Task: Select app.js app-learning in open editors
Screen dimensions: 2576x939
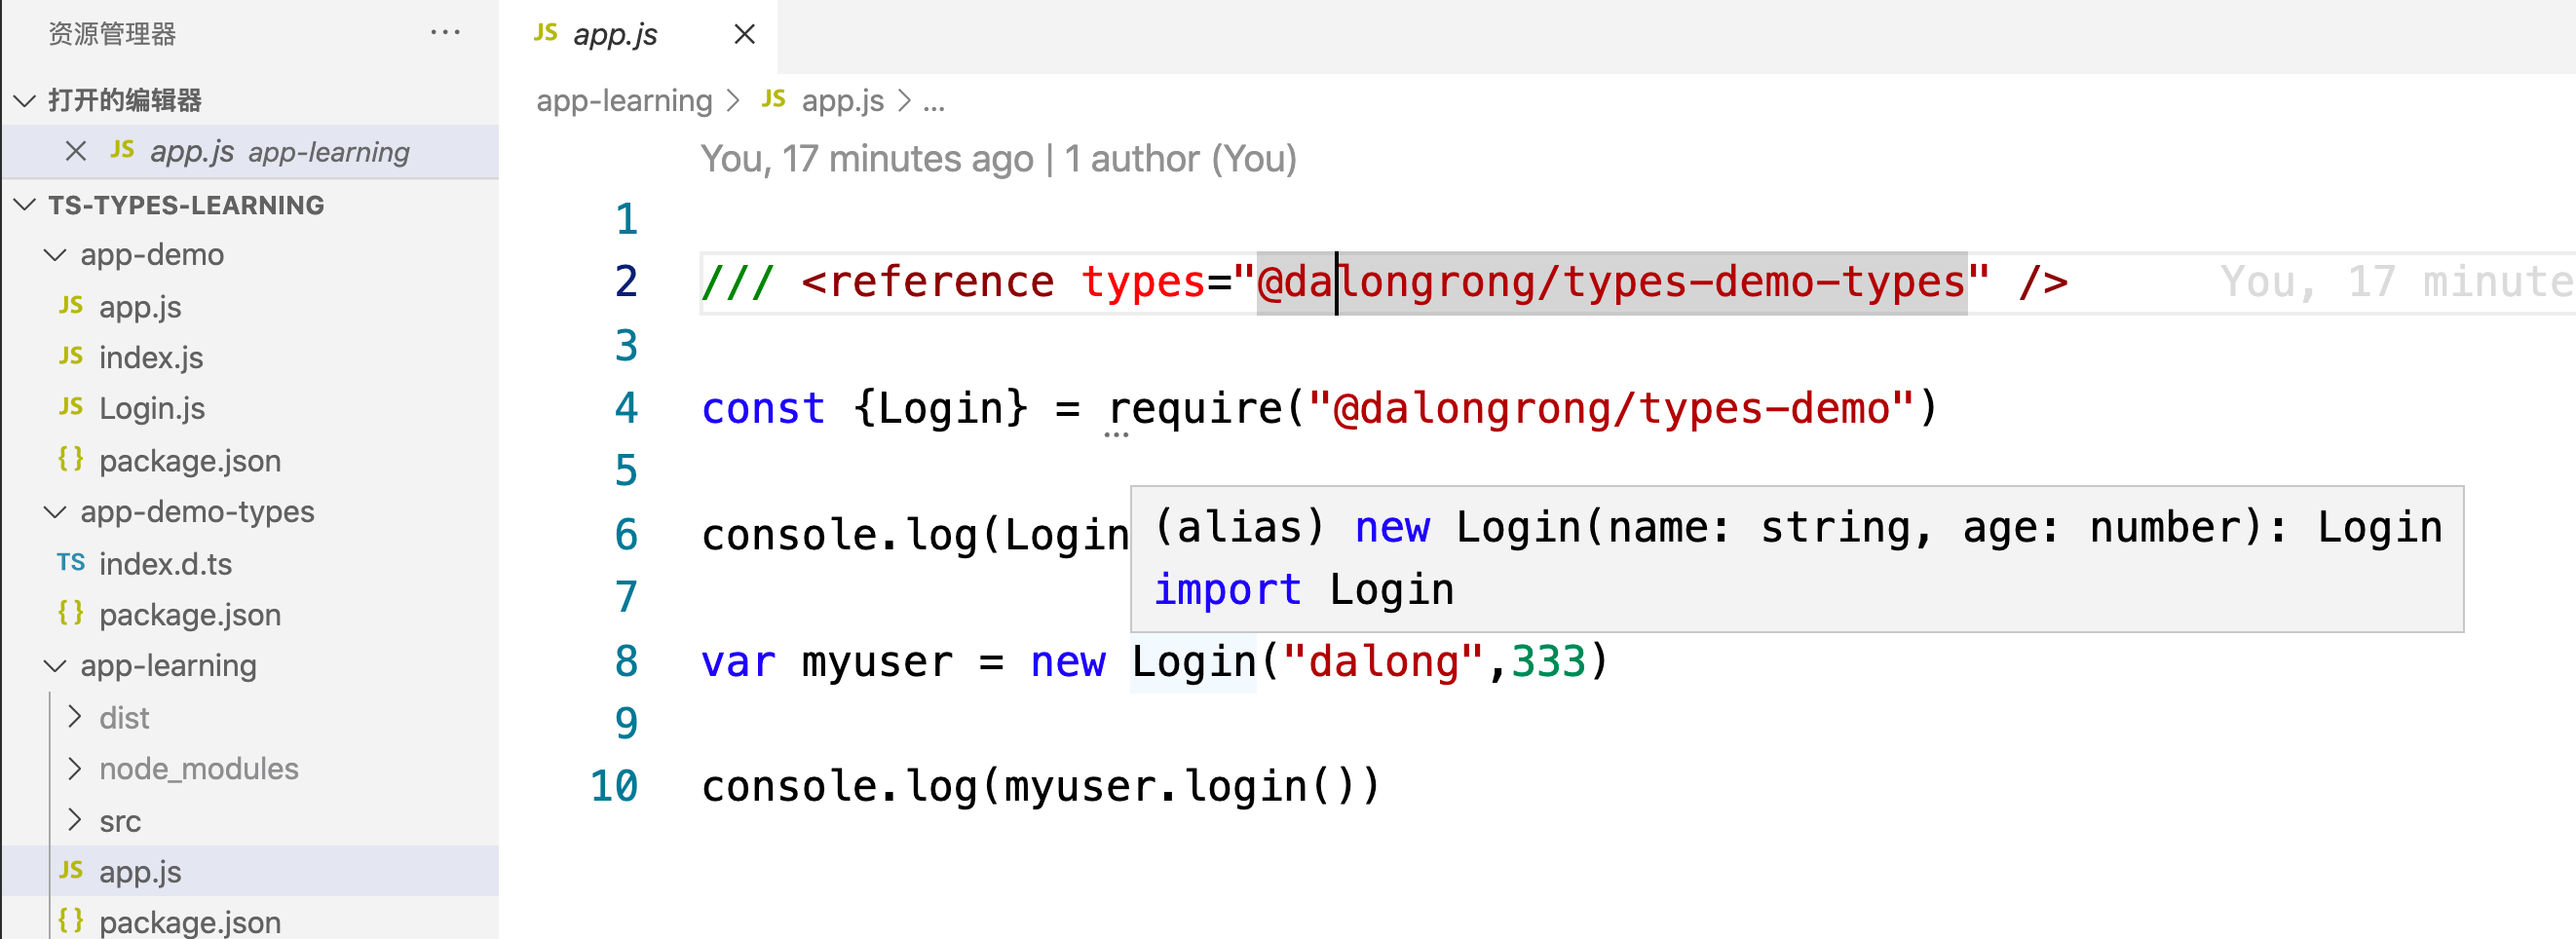Action: (250, 151)
